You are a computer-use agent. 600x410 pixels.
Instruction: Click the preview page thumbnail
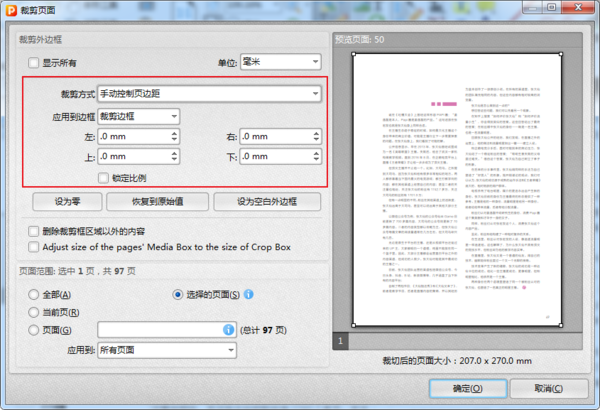click(x=457, y=190)
